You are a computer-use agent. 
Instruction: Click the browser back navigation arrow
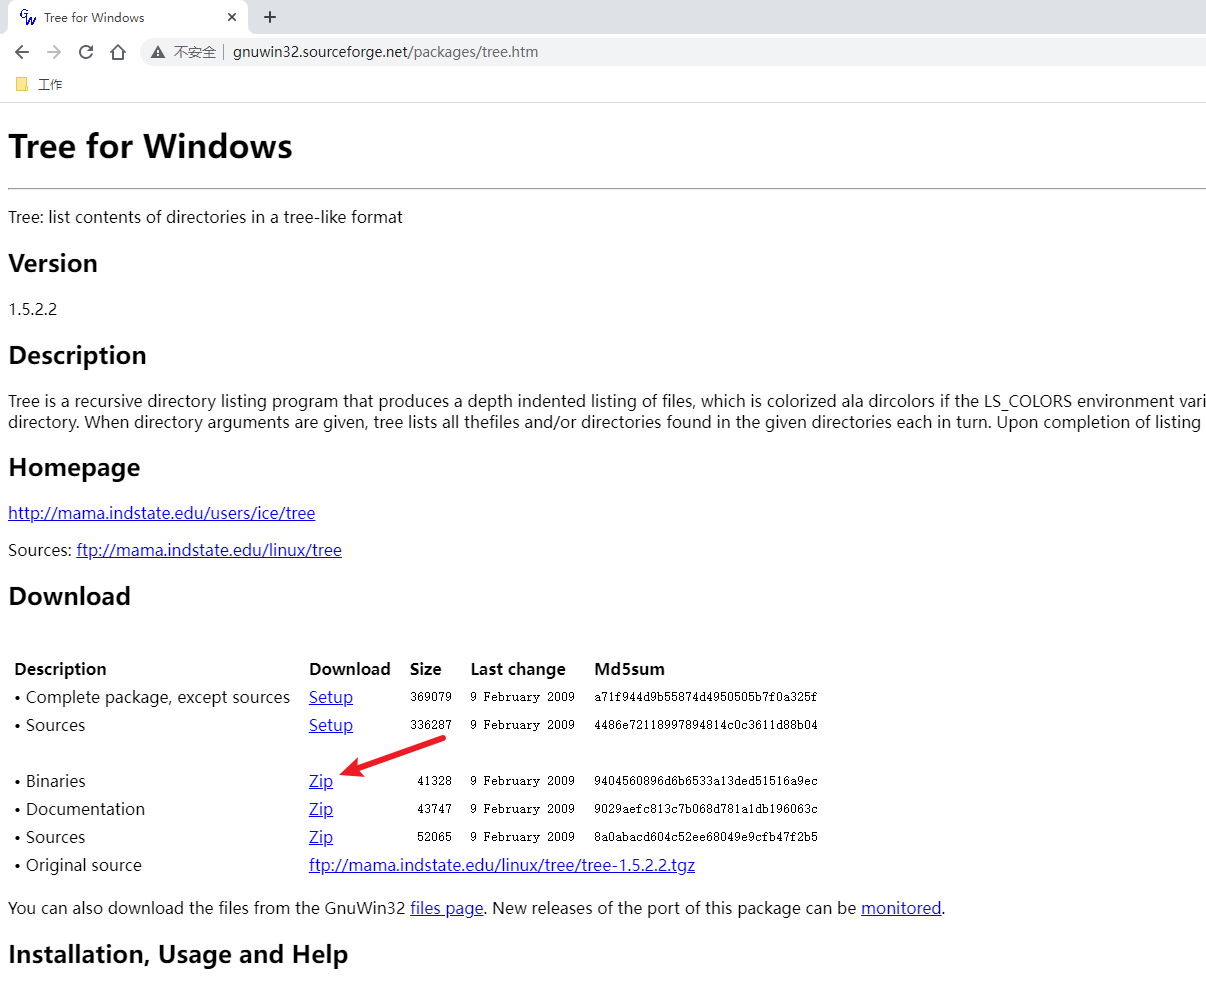[21, 51]
